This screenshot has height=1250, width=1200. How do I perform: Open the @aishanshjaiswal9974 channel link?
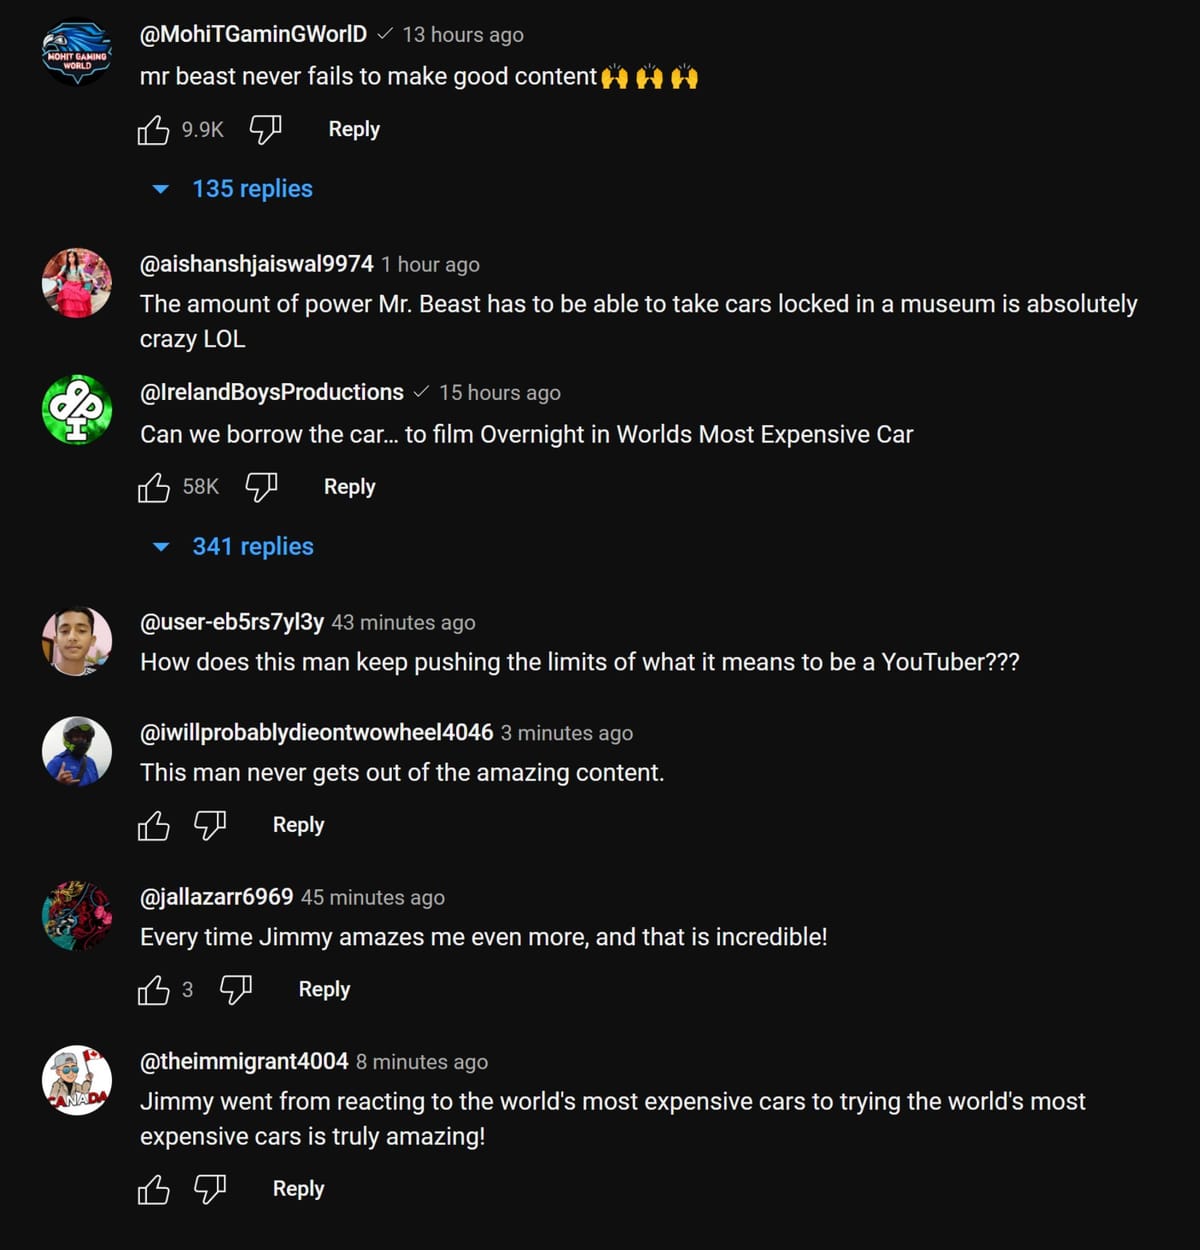[x=256, y=264]
